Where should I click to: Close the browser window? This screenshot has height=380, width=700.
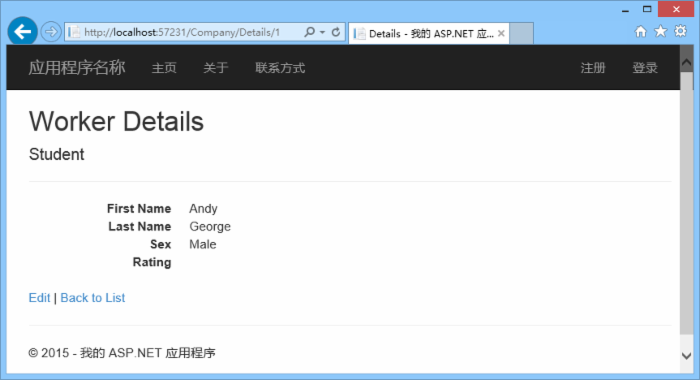[x=676, y=9]
